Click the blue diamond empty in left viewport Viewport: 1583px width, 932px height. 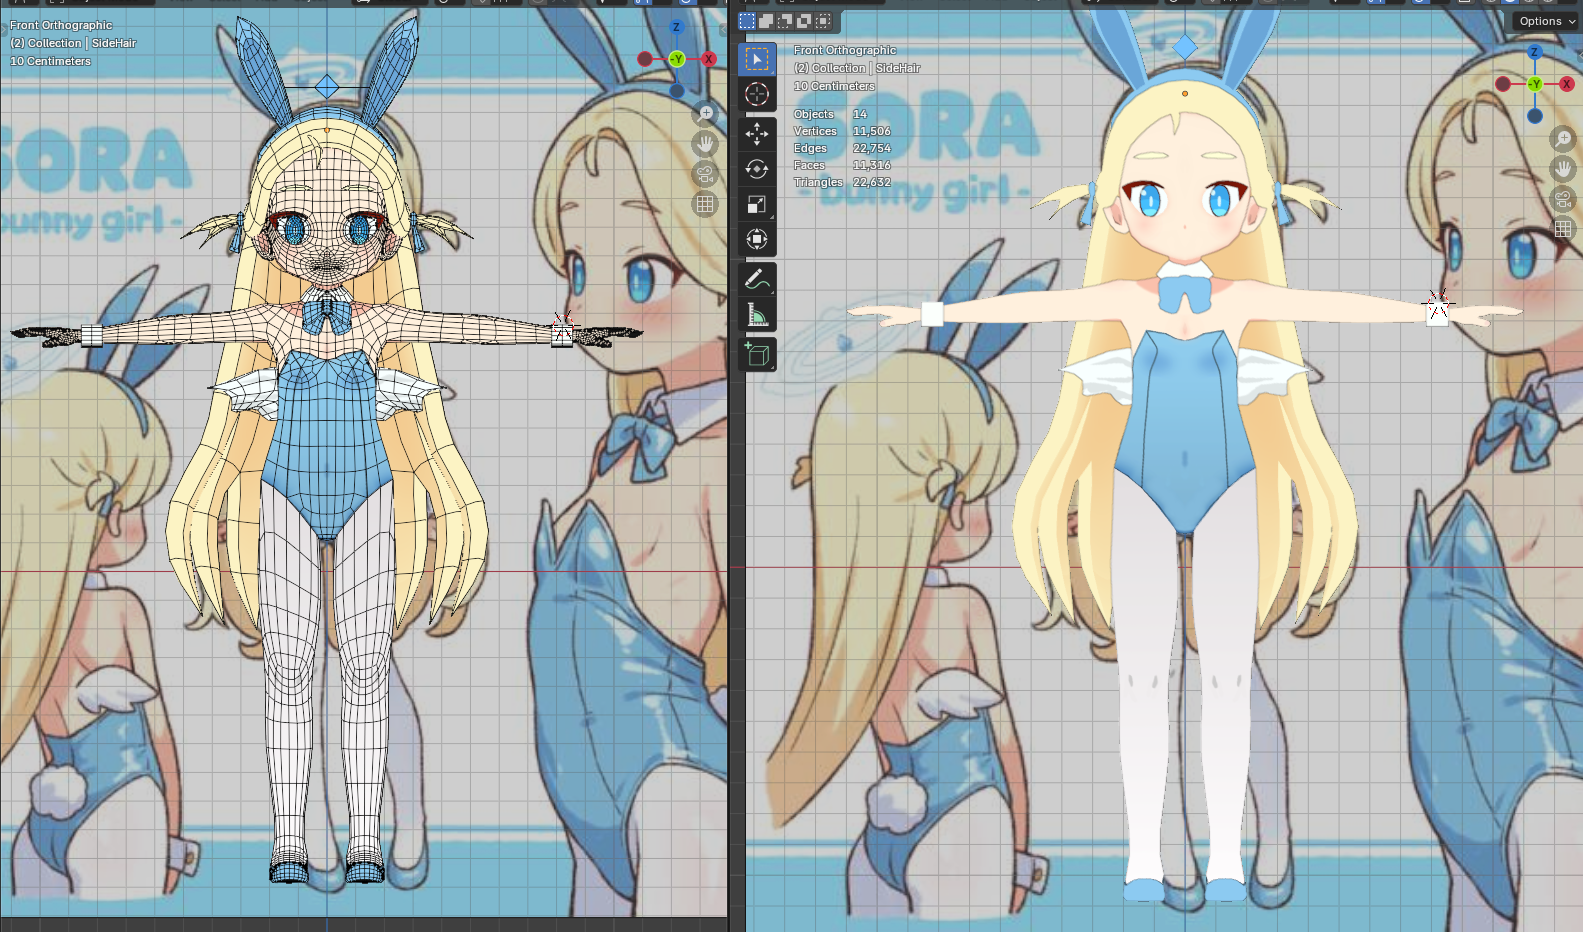tap(327, 87)
